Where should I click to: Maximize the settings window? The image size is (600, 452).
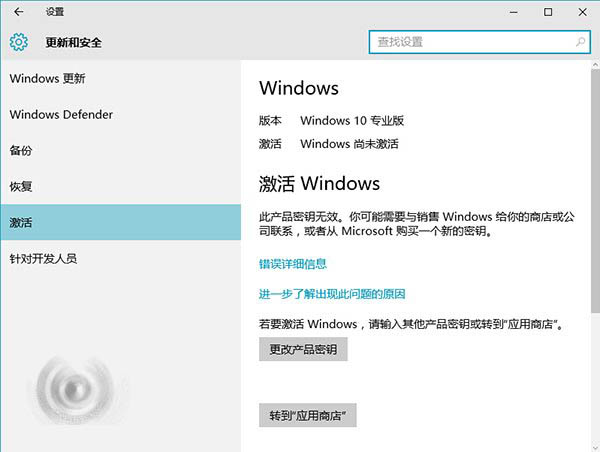[x=548, y=12]
